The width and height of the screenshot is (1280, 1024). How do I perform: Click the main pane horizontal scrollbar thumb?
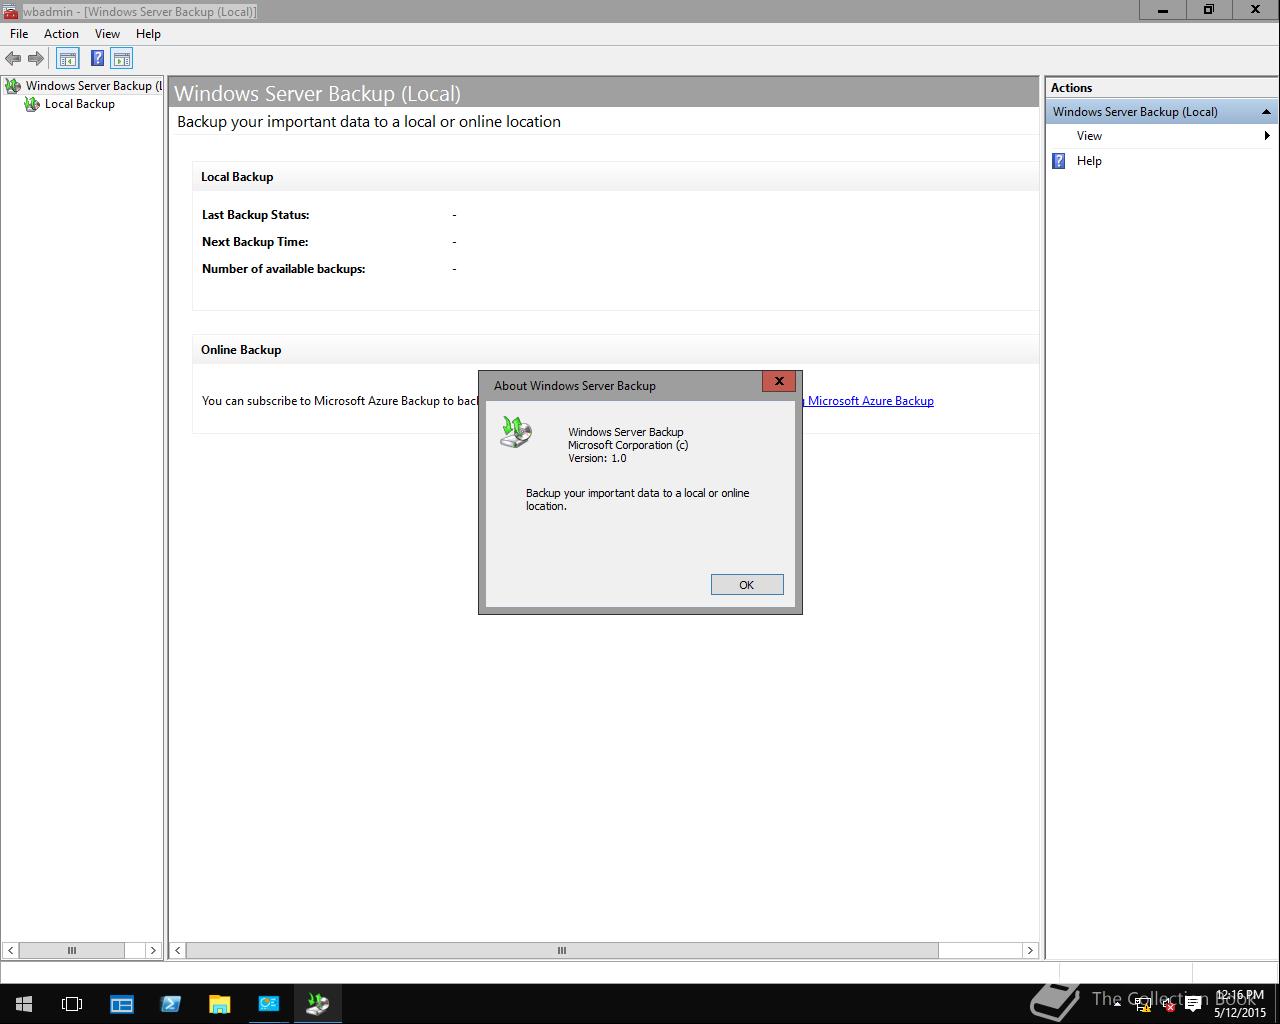pos(562,951)
